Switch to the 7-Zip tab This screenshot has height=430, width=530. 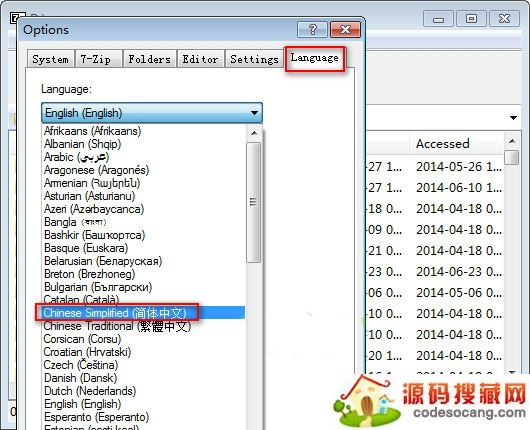point(98,59)
